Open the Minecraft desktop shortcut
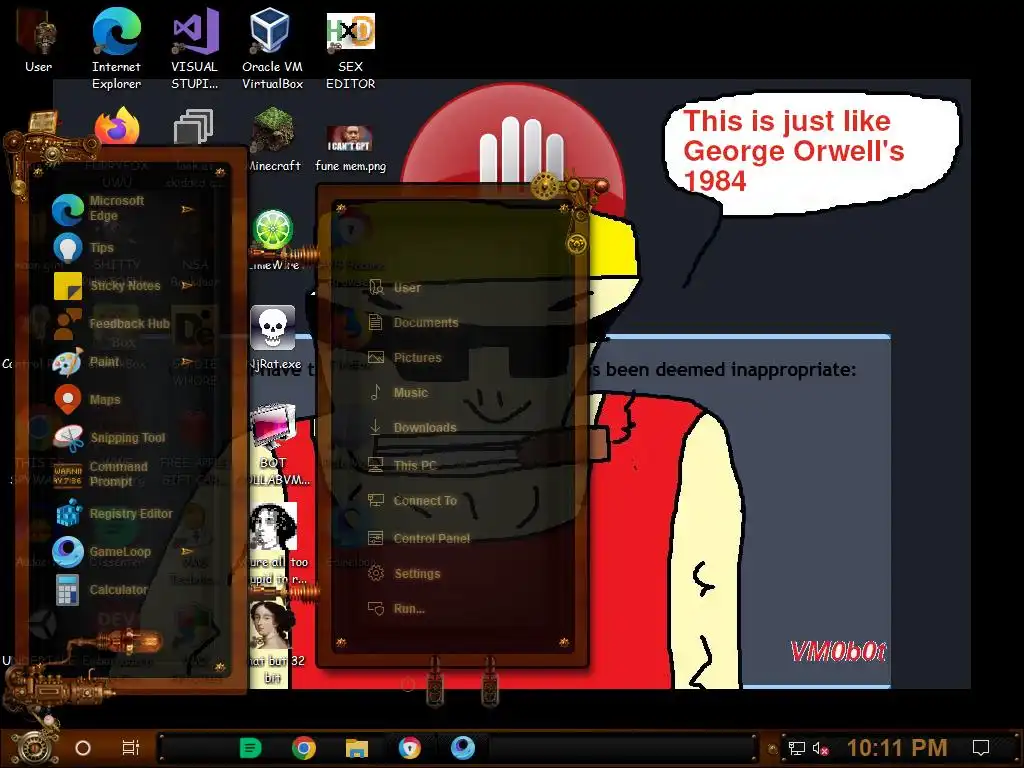Screen dimensions: 1024x768 [x=273, y=140]
